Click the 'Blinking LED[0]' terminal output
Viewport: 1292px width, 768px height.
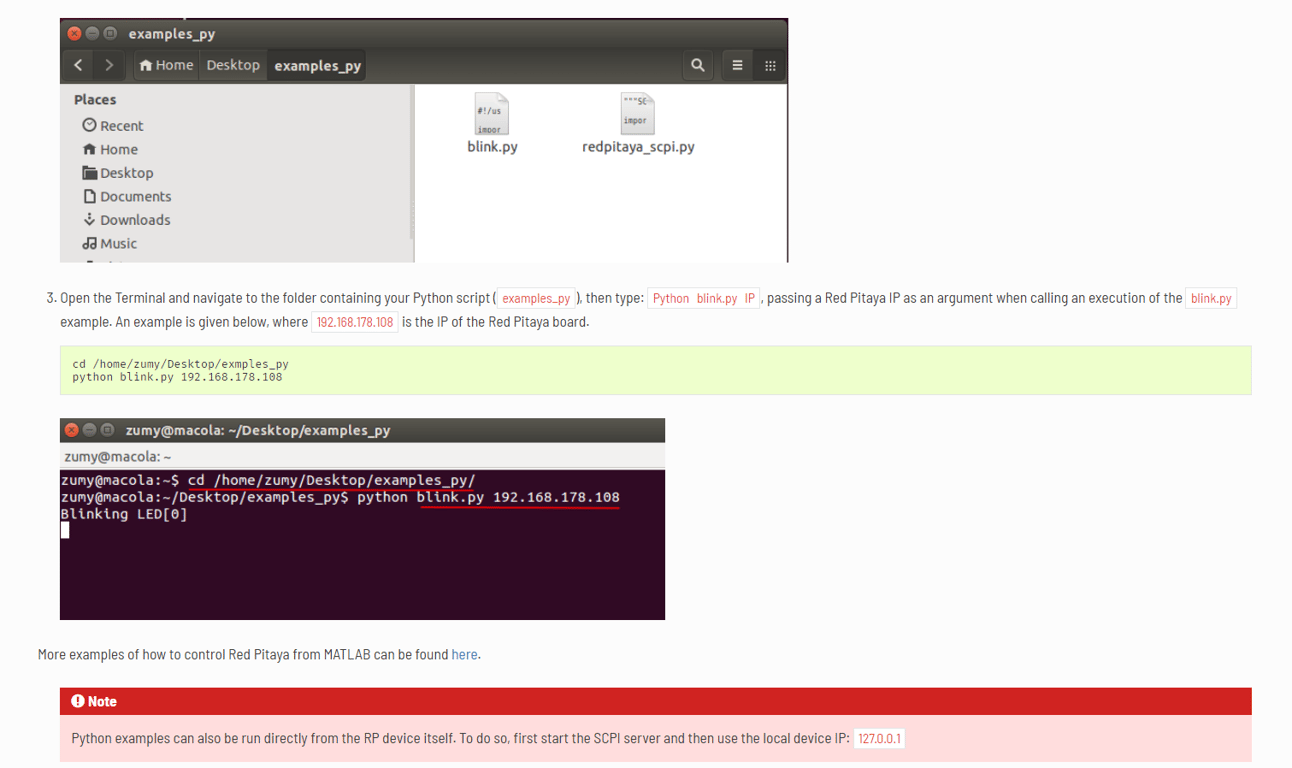click(124, 514)
